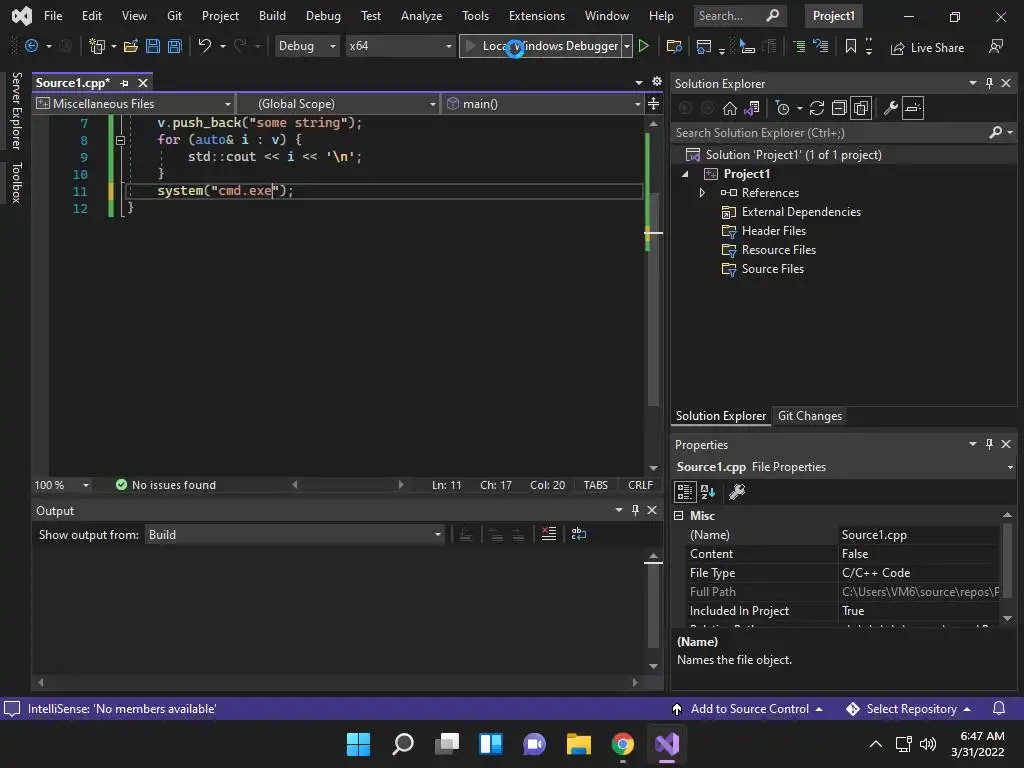Switch to the Git Changes tab

810,416
